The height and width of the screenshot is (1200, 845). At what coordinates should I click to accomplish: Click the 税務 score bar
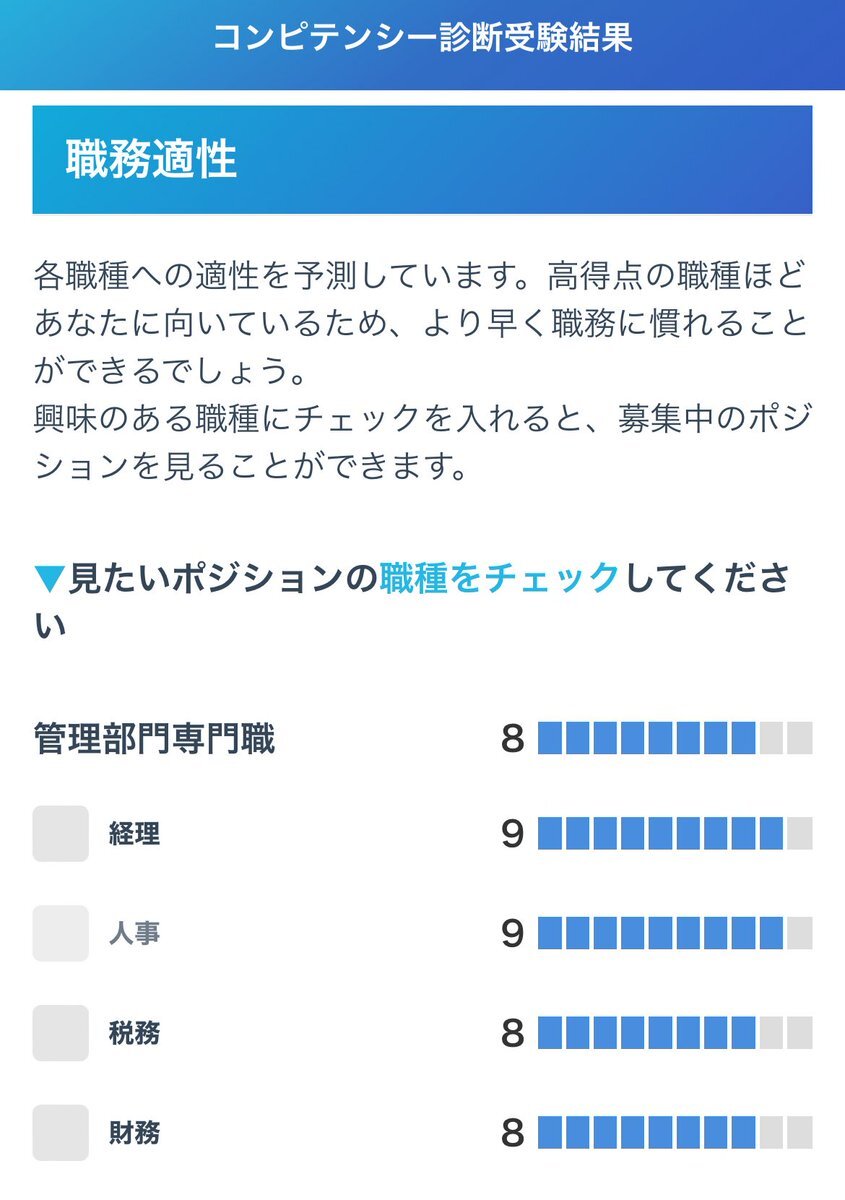[675, 1034]
